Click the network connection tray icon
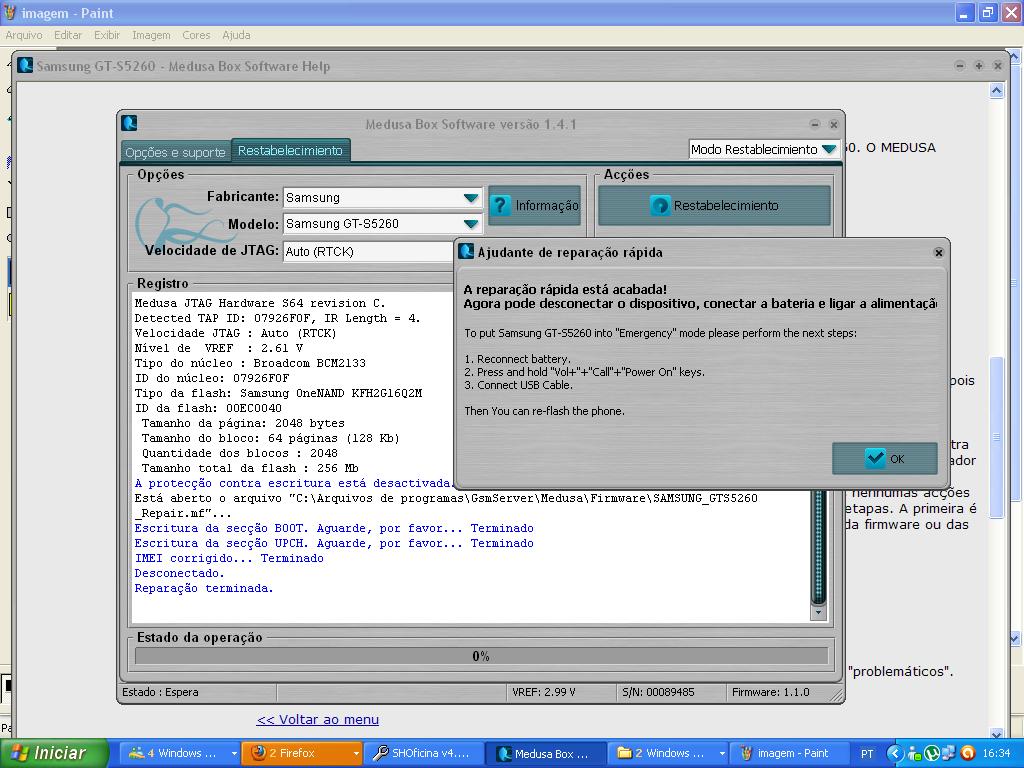 pos(949,754)
